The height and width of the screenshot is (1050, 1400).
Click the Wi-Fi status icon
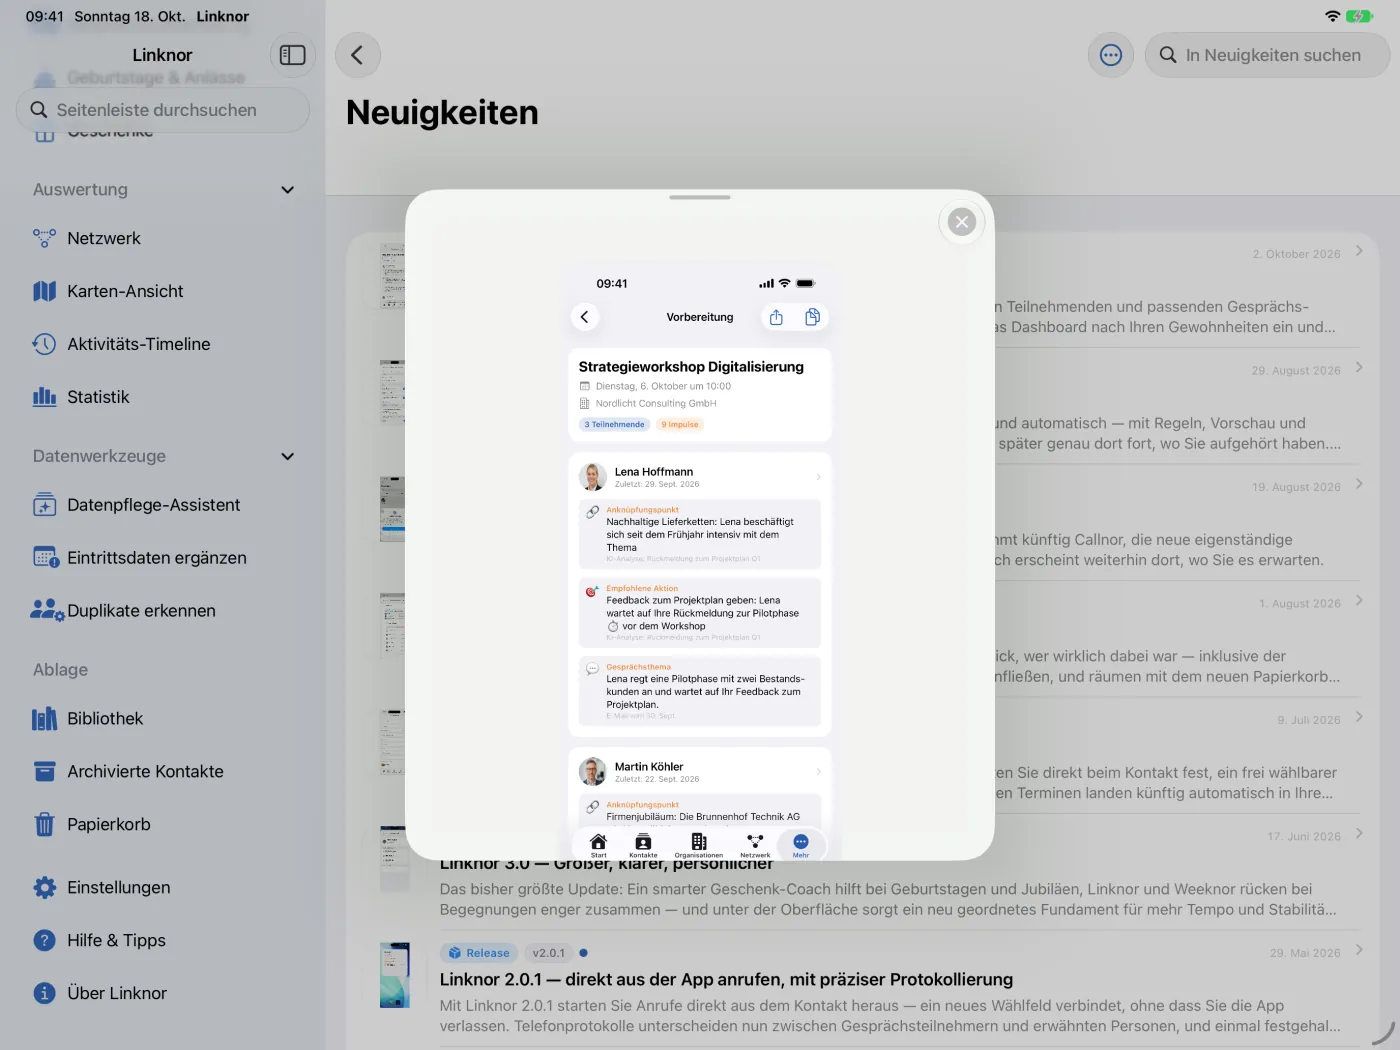[1332, 16]
